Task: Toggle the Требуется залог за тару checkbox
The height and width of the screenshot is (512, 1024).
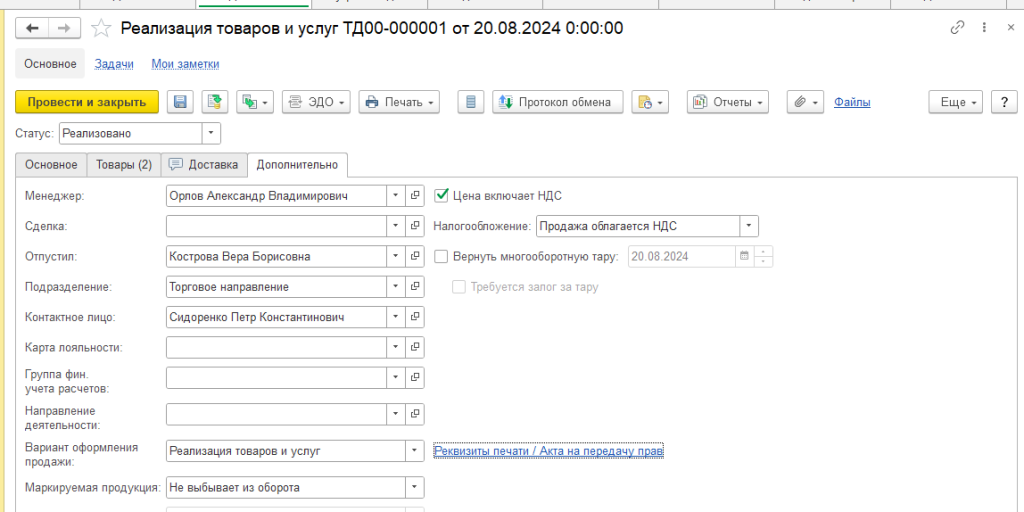Action: coord(459,287)
